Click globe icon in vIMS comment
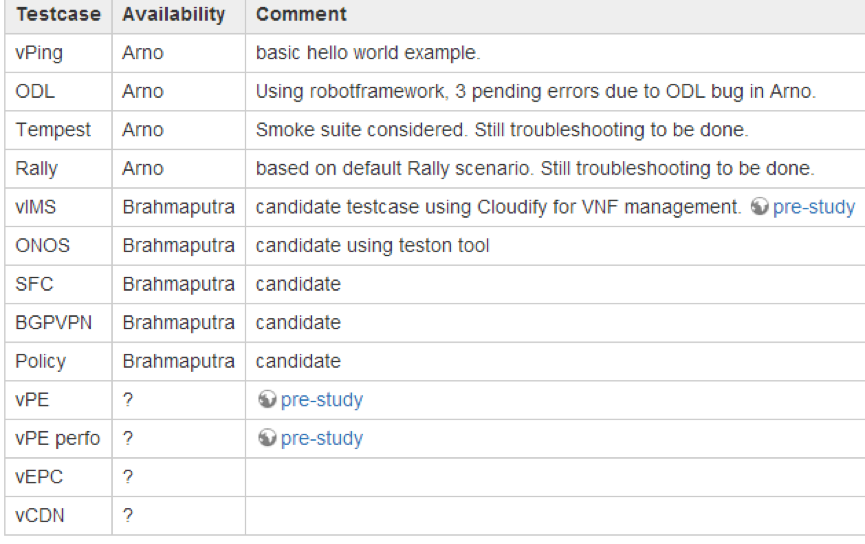865x544 pixels. tap(759, 207)
